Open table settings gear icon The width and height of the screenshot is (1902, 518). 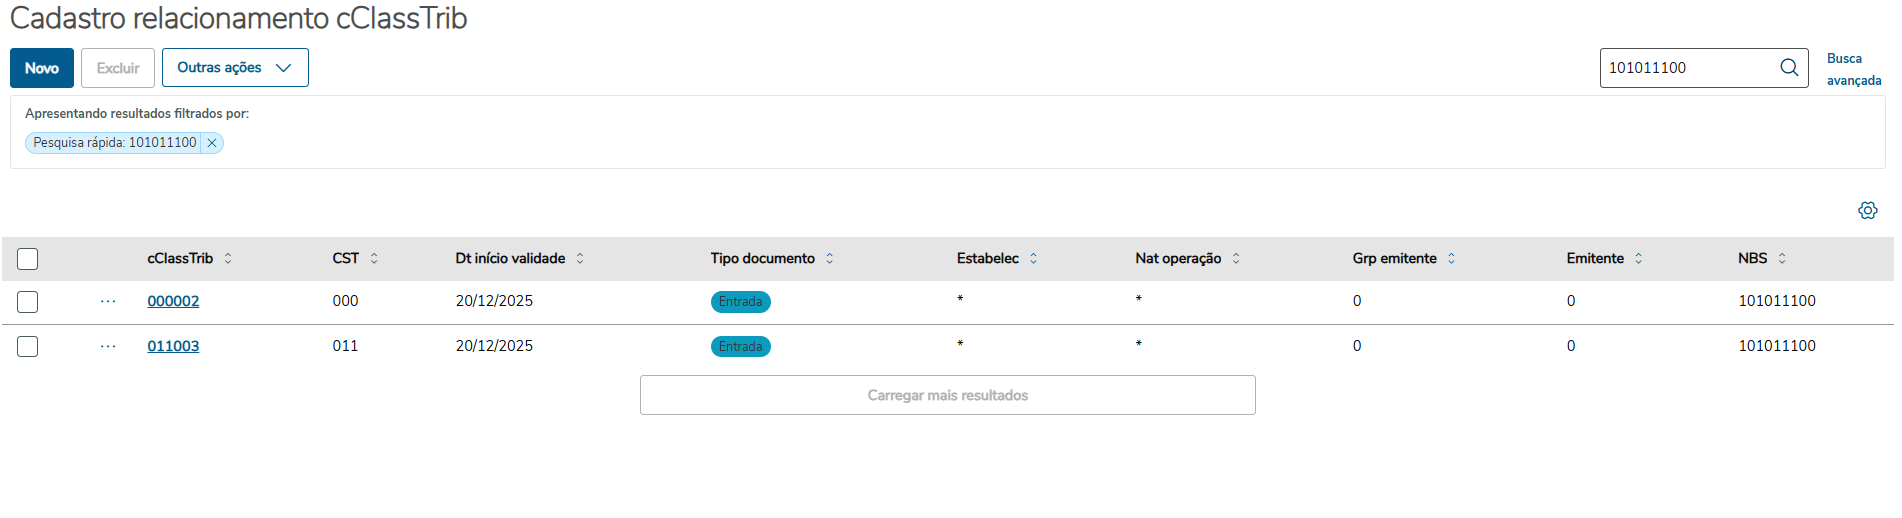coord(1867,211)
